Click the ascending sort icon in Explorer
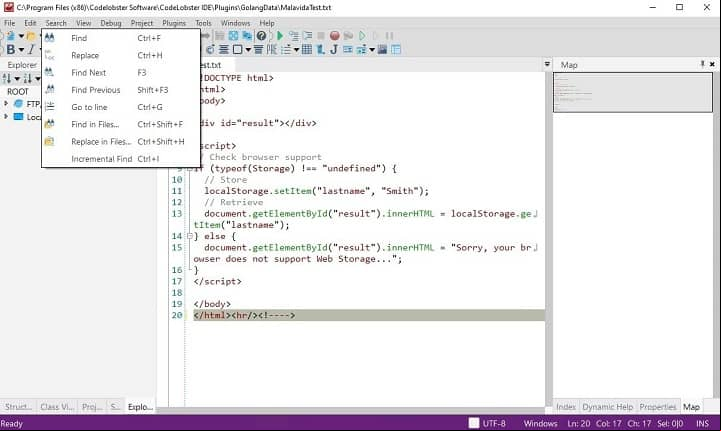This screenshot has height=431, width=721. point(7,78)
